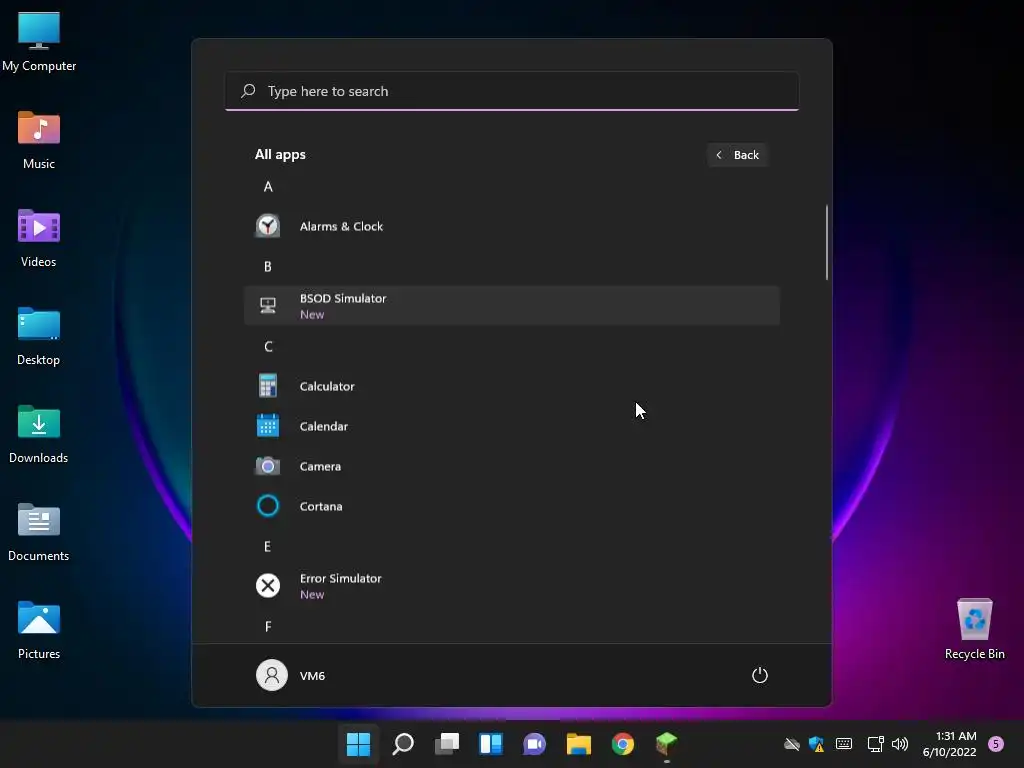Open Widgets from the taskbar
1024x768 pixels.
(491, 744)
